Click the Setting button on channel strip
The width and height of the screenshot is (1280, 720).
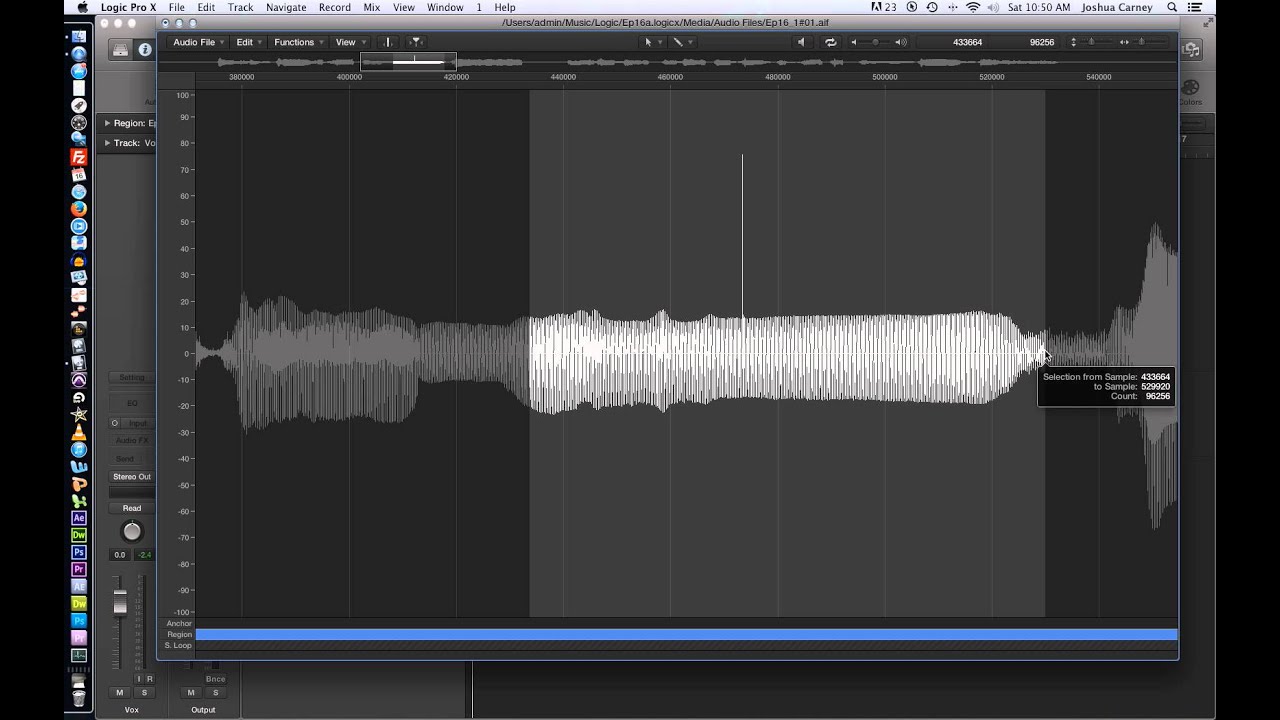(x=132, y=378)
